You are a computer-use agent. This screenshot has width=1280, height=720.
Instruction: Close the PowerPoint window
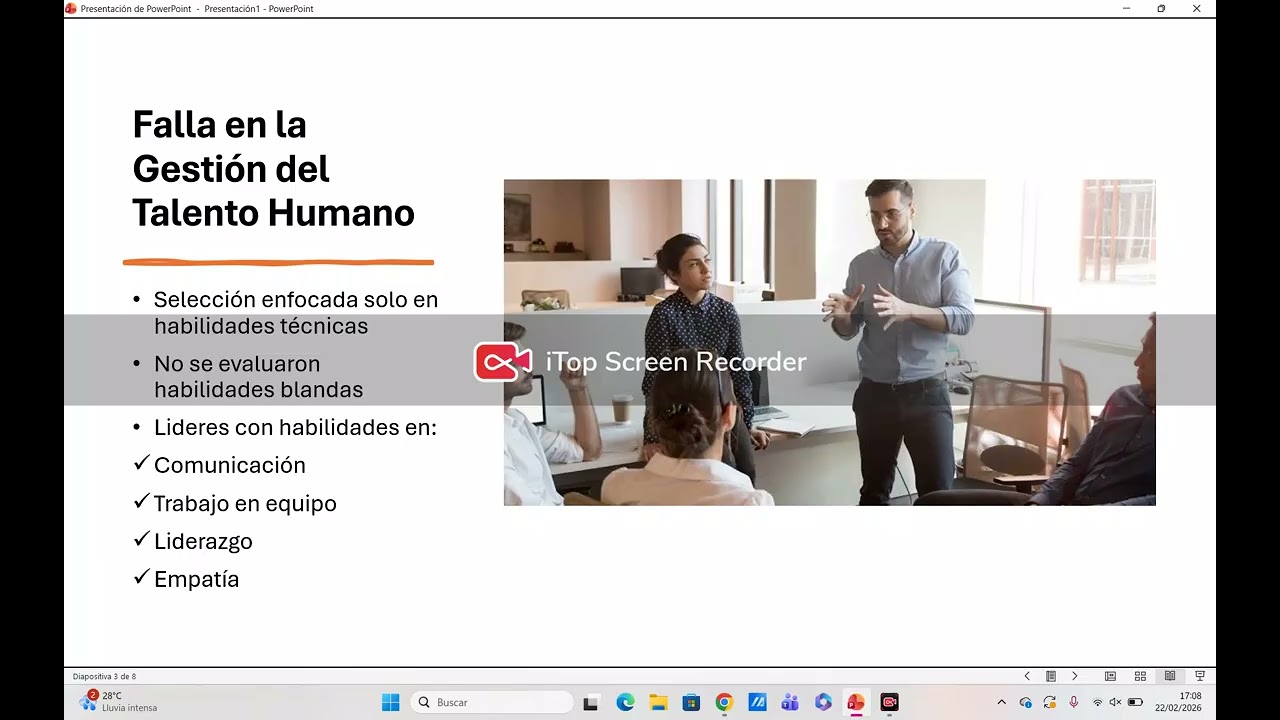(x=1196, y=8)
